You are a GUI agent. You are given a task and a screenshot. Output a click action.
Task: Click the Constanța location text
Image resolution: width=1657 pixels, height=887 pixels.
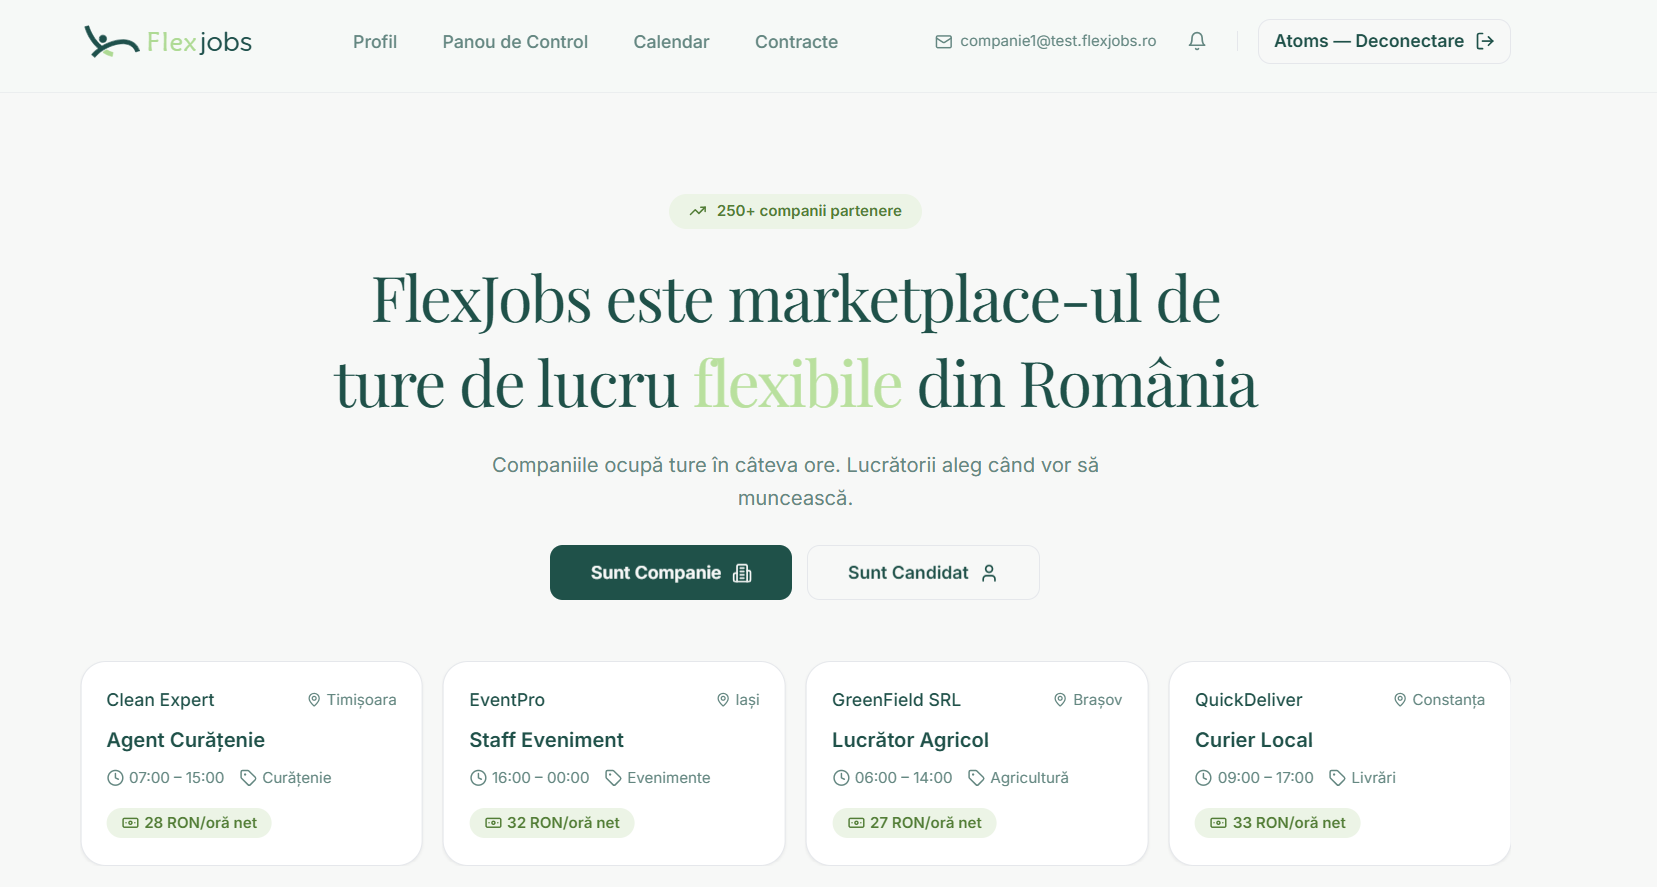1448,700
